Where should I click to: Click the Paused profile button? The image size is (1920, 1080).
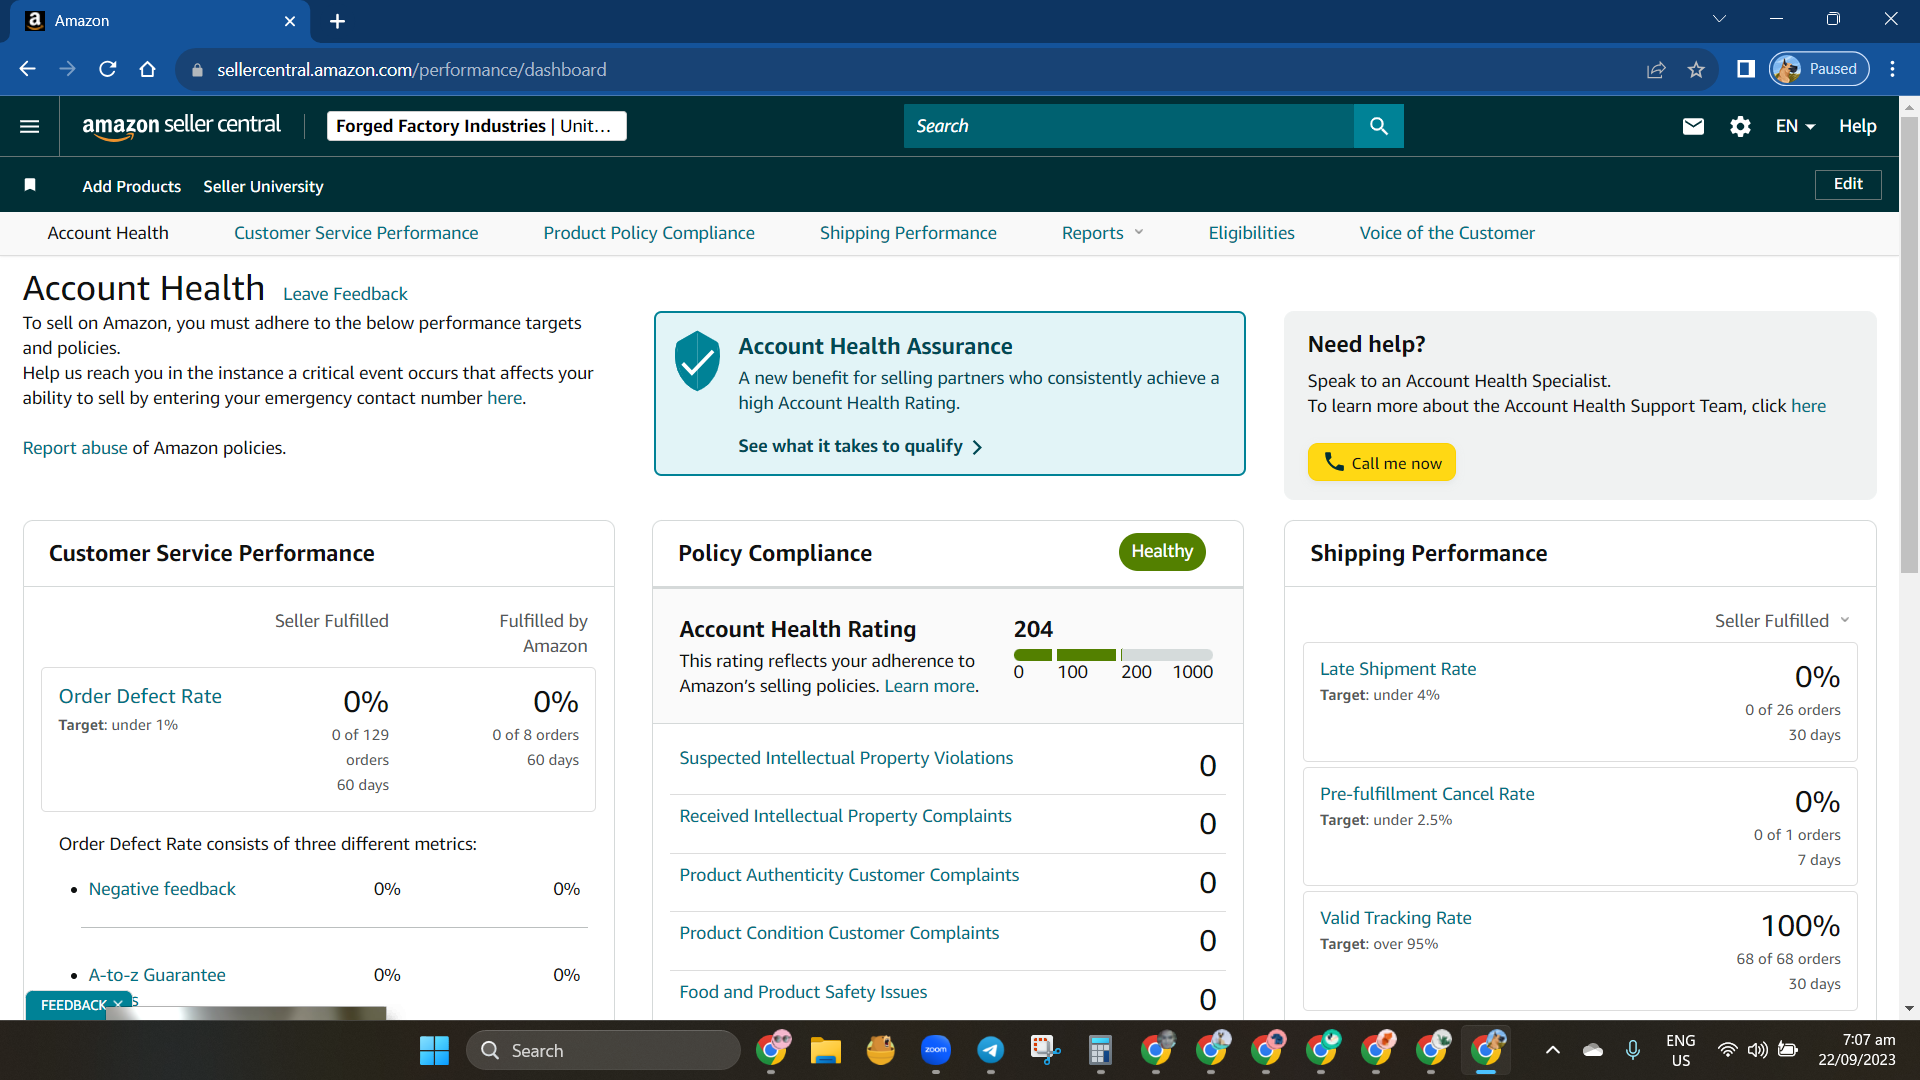pyautogui.click(x=1819, y=69)
